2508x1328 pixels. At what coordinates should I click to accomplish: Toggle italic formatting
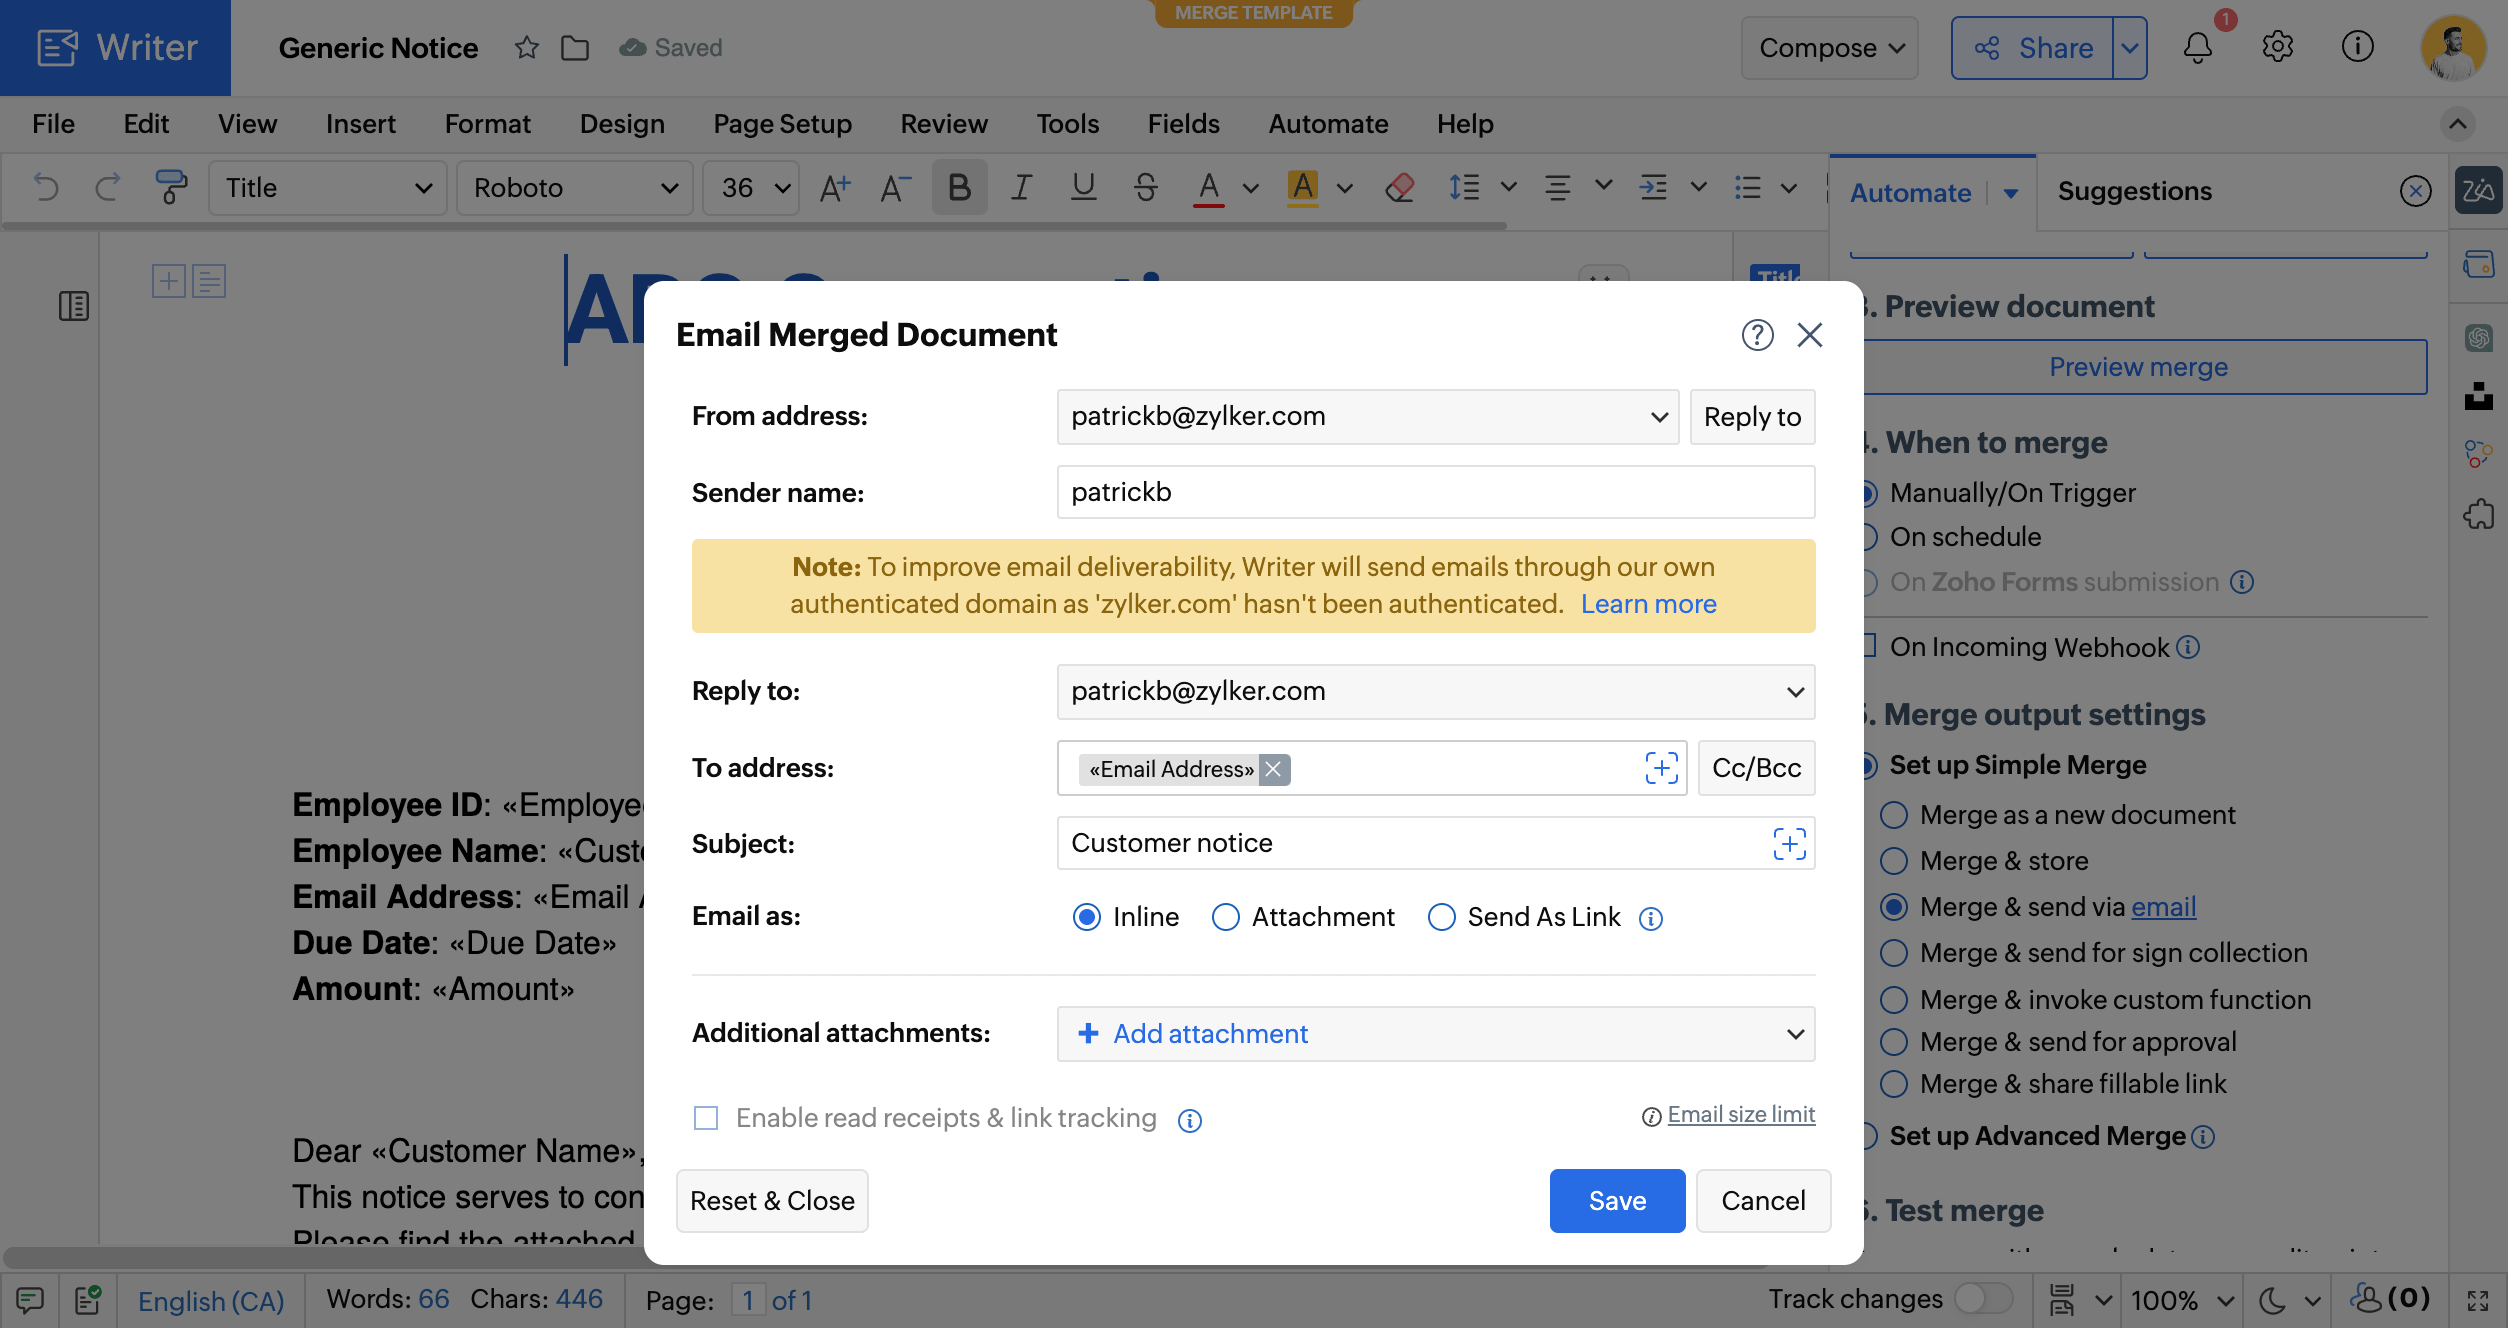[x=1021, y=188]
